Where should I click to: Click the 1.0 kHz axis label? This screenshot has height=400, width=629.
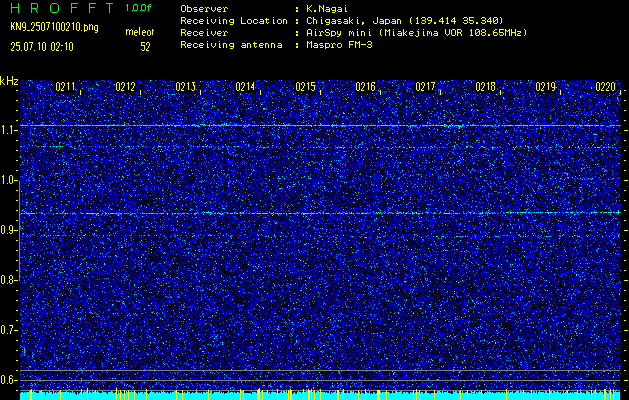(x=8, y=181)
